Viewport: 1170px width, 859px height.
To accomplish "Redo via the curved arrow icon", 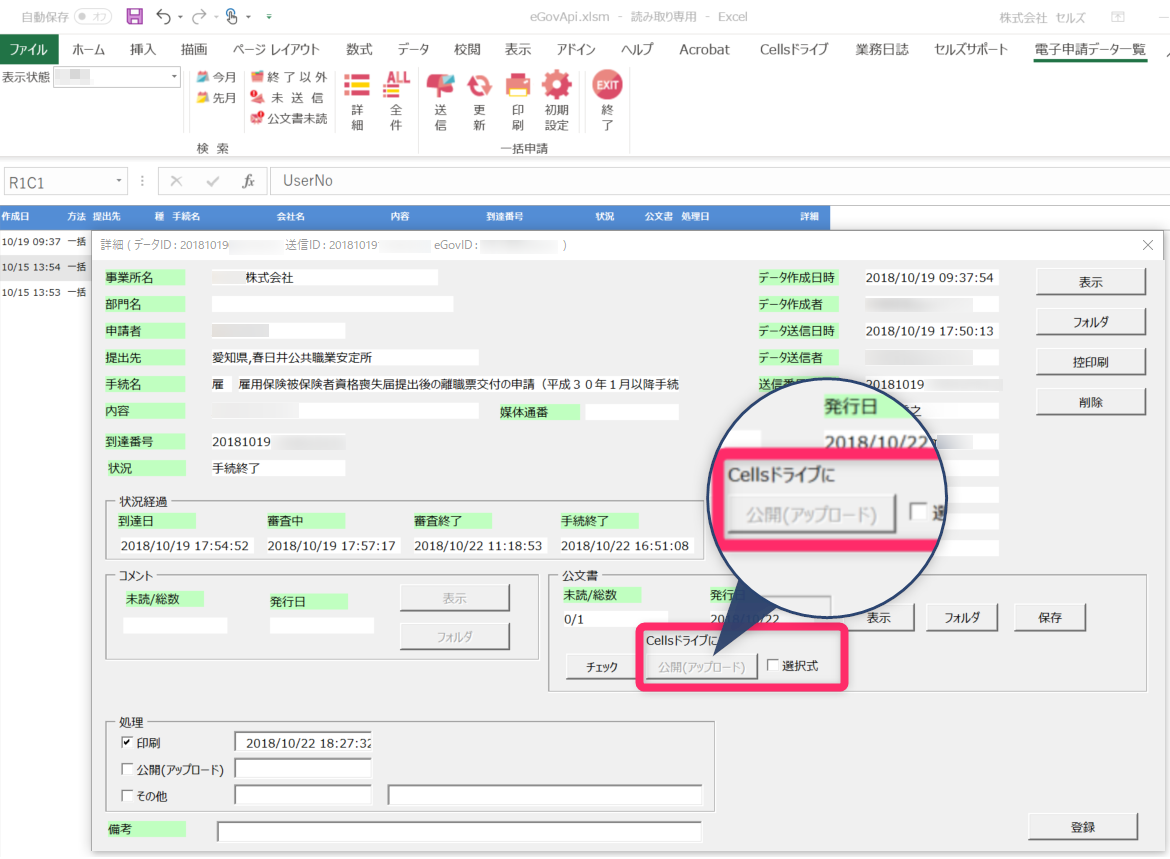I will point(198,16).
